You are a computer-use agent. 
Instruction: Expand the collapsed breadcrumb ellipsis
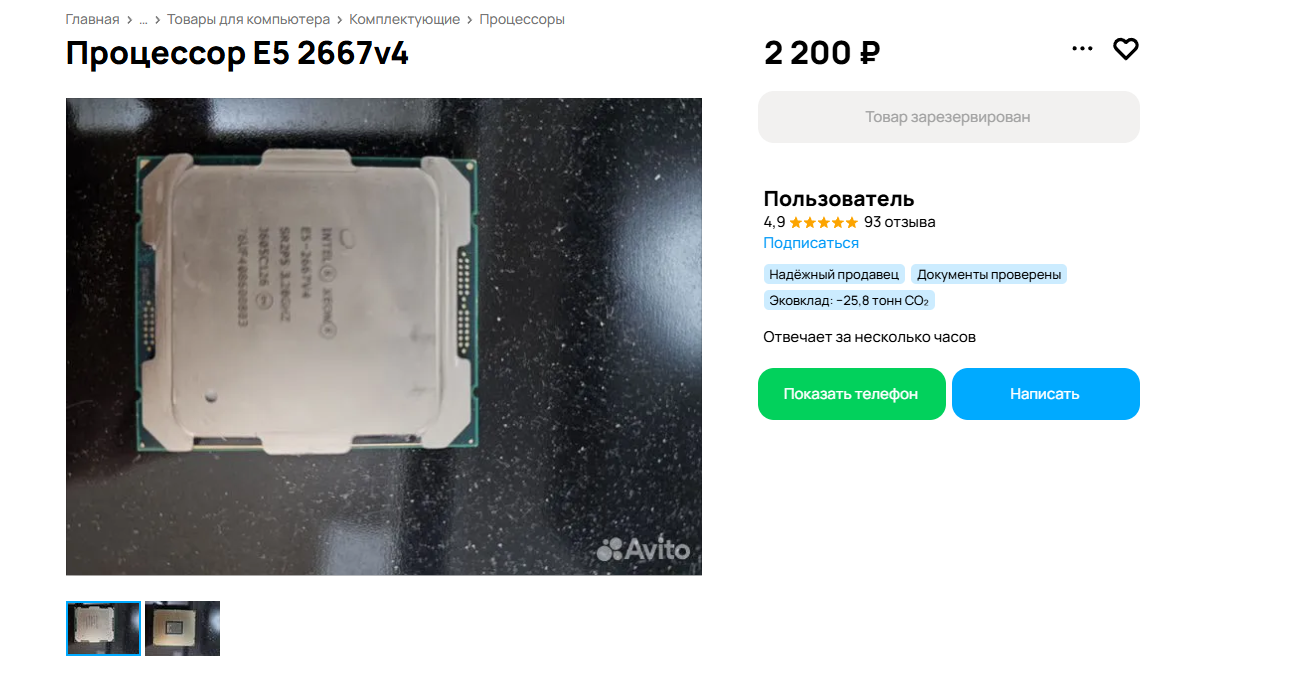pos(143,19)
